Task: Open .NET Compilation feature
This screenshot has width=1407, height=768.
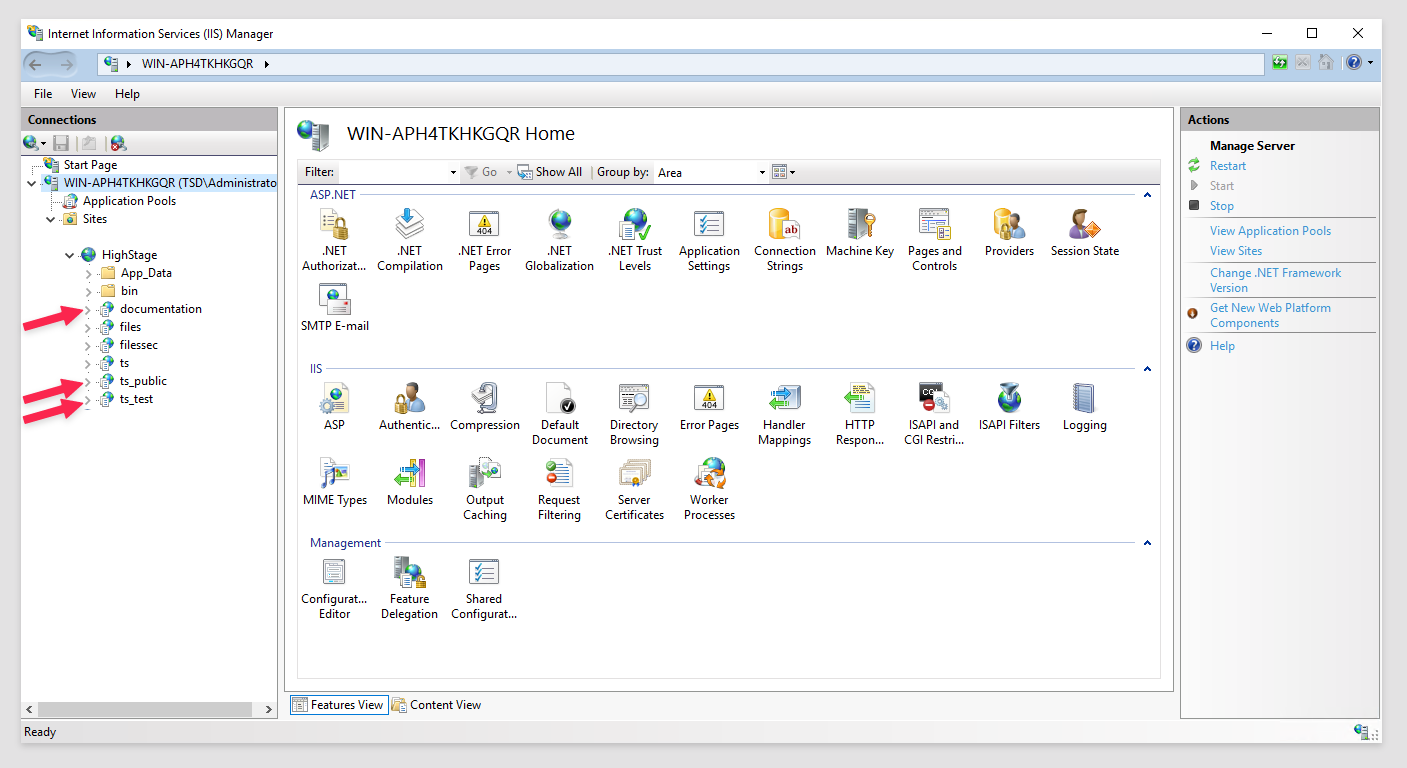Action: point(410,240)
